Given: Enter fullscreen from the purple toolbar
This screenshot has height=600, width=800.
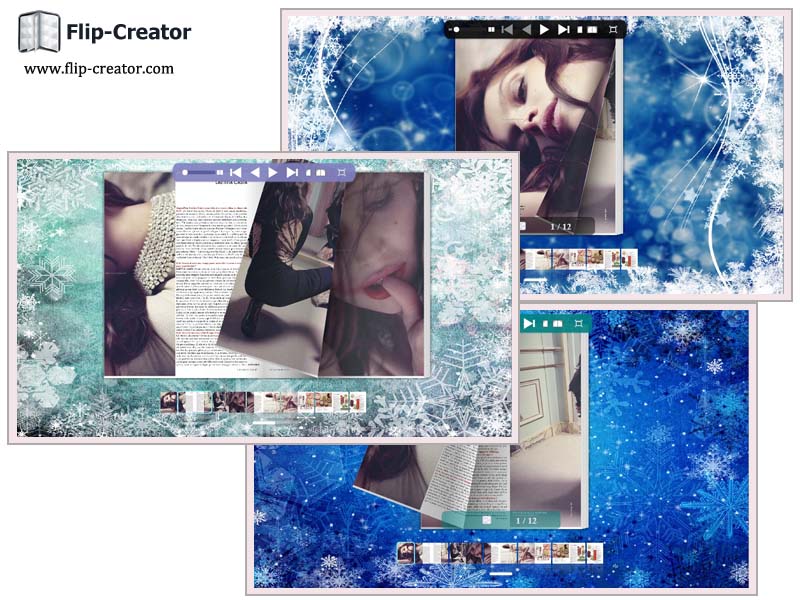Looking at the screenshot, I should (x=342, y=172).
